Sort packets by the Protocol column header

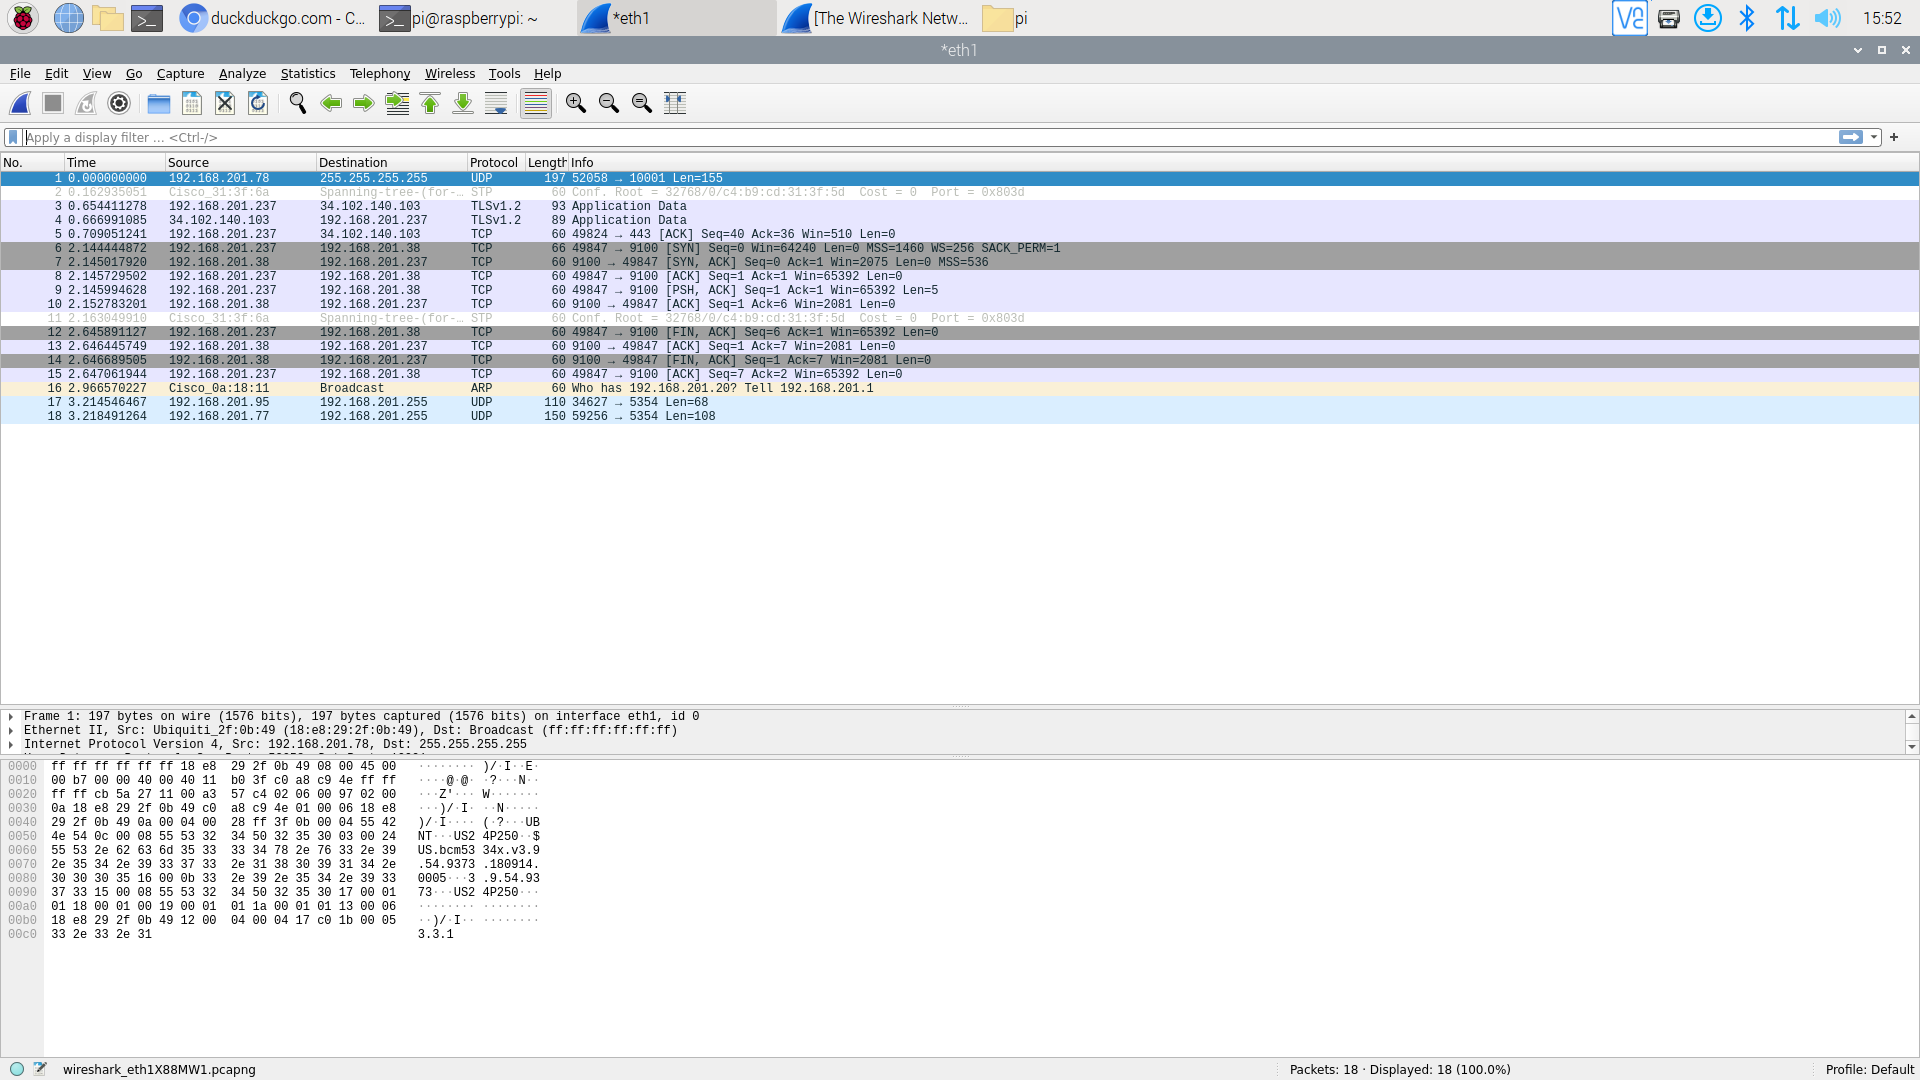click(x=495, y=162)
